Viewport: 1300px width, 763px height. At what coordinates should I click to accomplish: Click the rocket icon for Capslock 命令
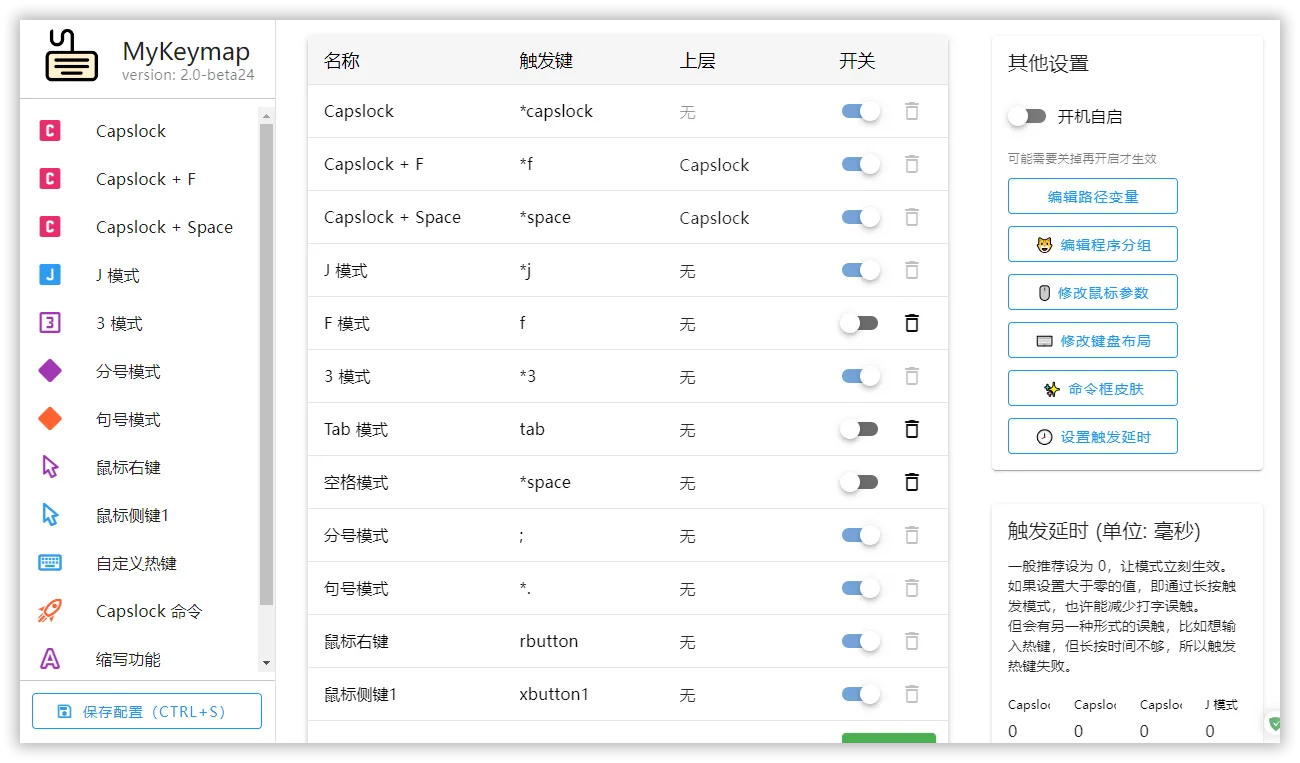pos(50,611)
